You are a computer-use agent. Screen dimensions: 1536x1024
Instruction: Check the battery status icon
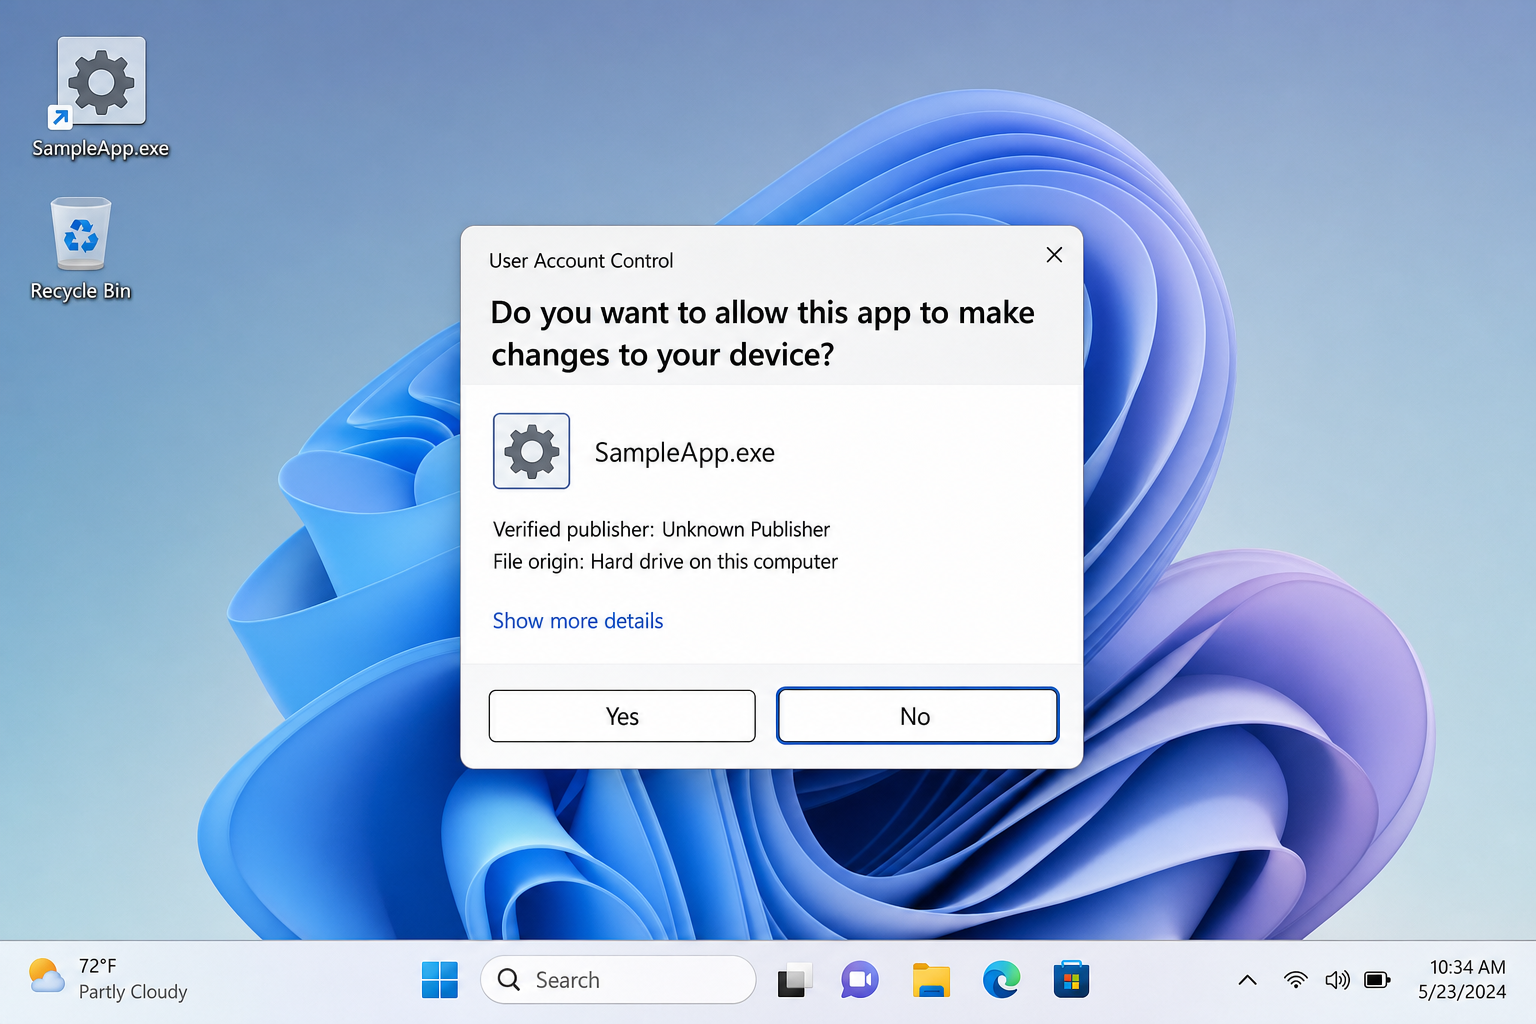(1378, 980)
